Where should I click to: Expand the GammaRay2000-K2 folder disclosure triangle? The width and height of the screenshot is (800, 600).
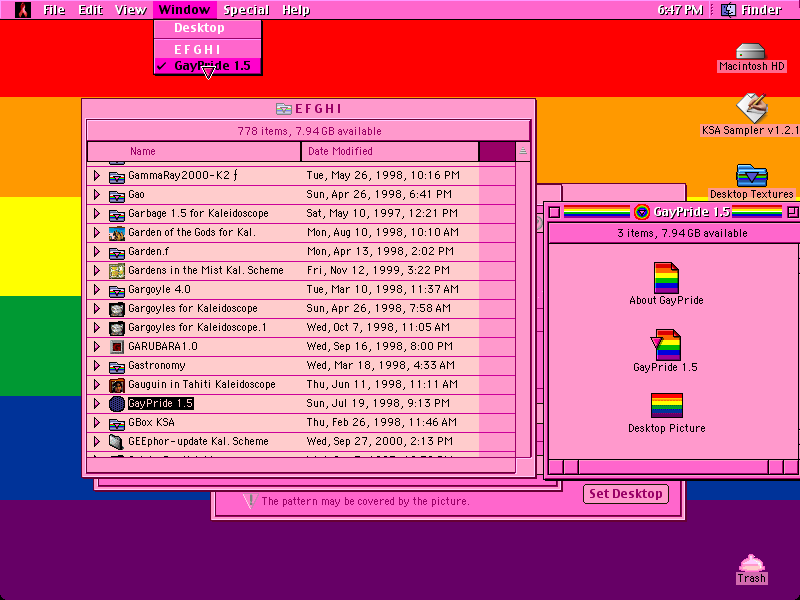96,176
